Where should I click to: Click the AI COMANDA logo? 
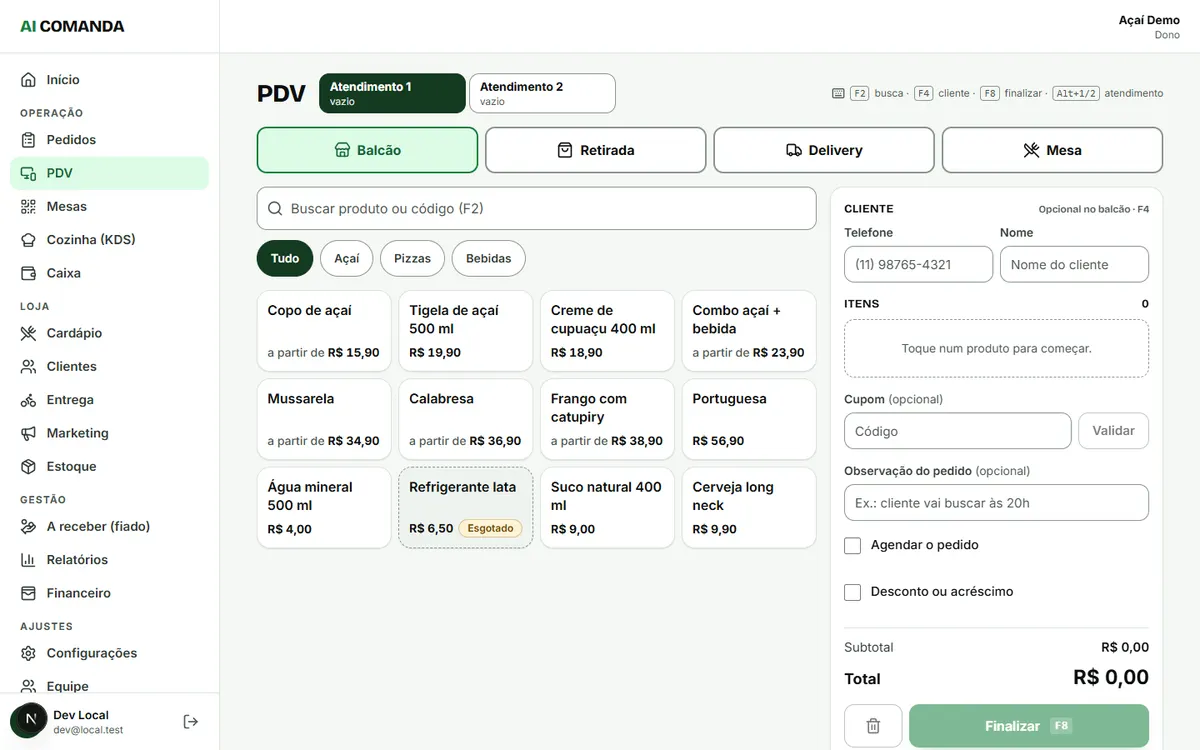[72, 27]
